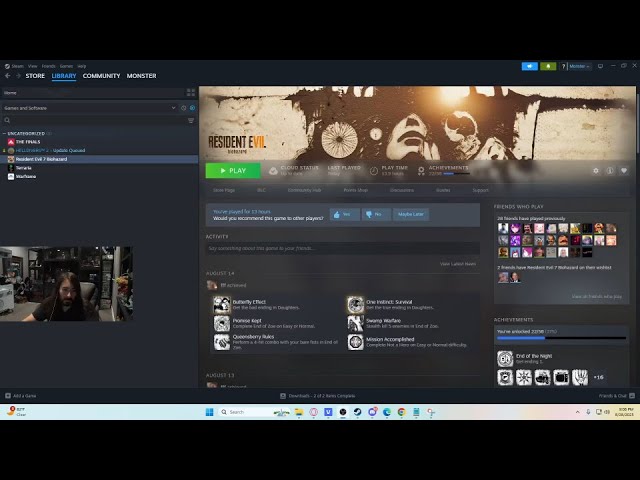Click Mission Accomplished achievement icon
The height and width of the screenshot is (480, 640).
click(356, 342)
